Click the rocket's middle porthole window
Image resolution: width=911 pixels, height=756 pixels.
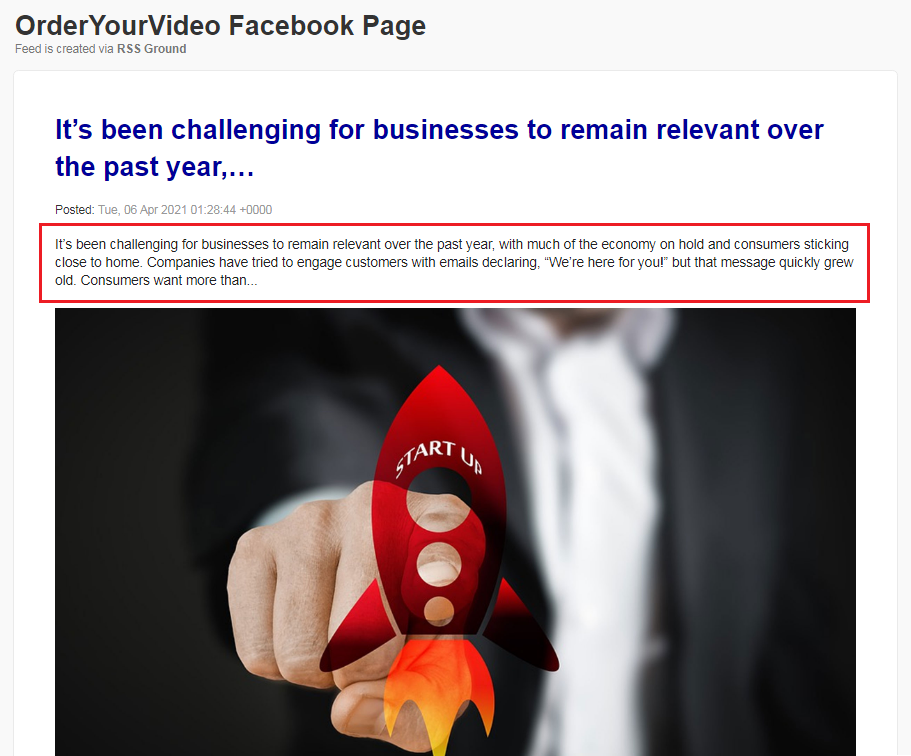[439, 564]
